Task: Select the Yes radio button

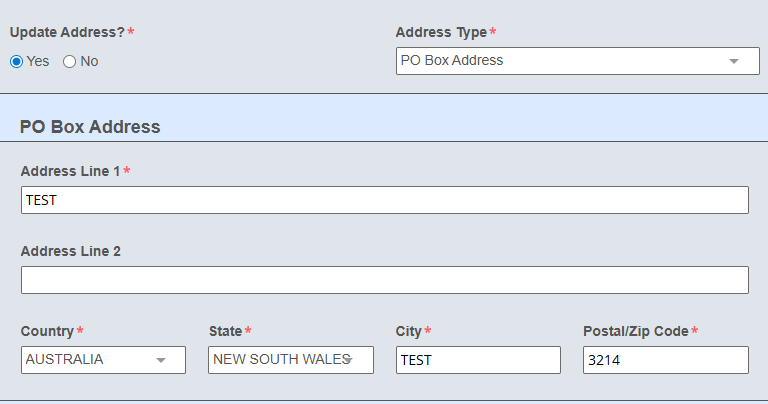Action: pyautogui.click(x=17, y=62)
